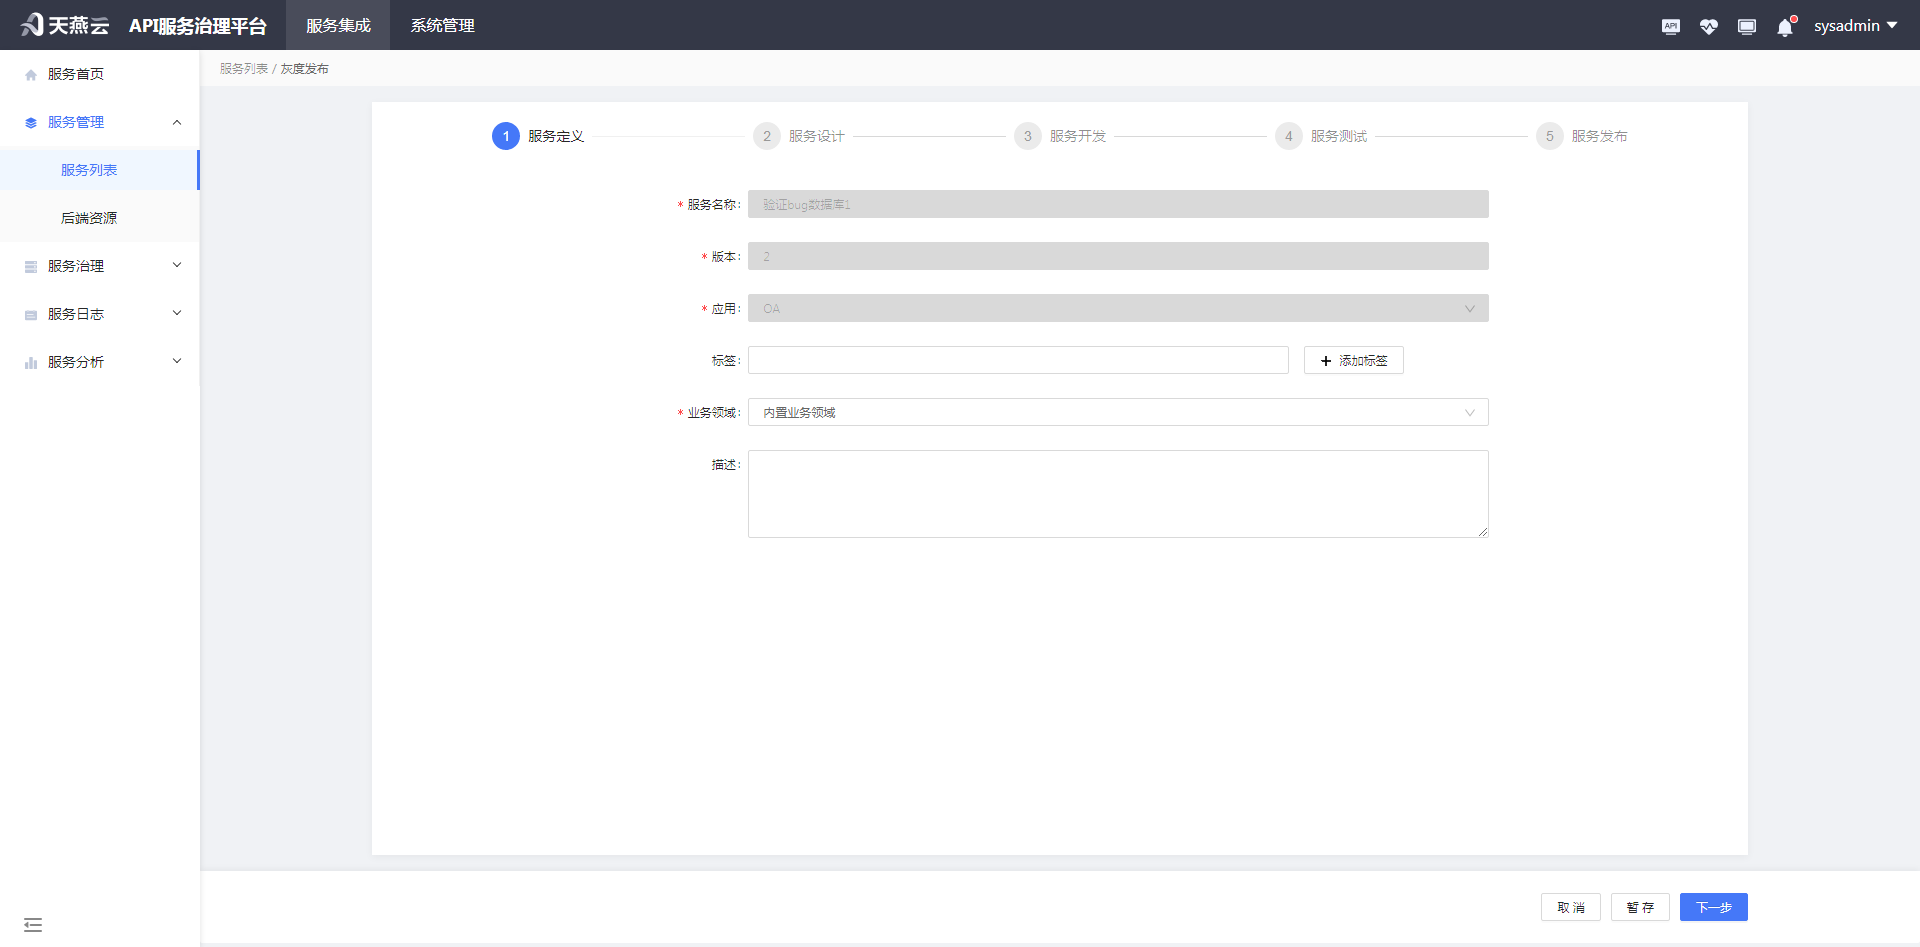Select step 5 服务发布 circle
This screenshot has width=1920, height=947.
1549,136
